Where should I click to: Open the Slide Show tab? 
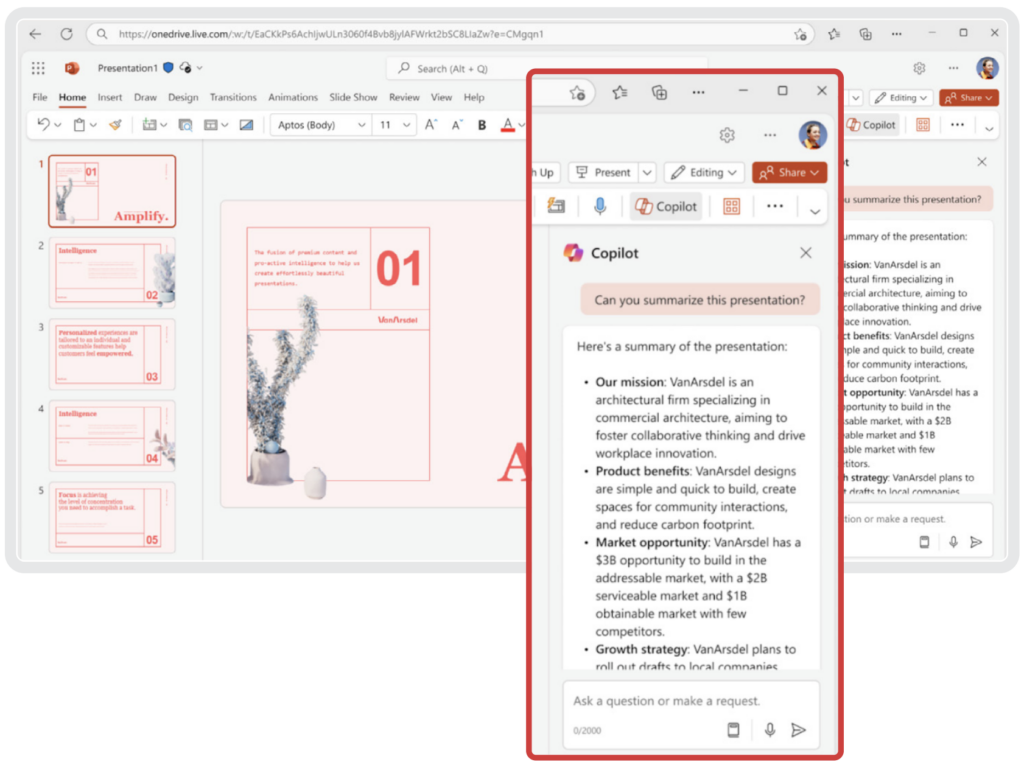click(x=353, y=97)
